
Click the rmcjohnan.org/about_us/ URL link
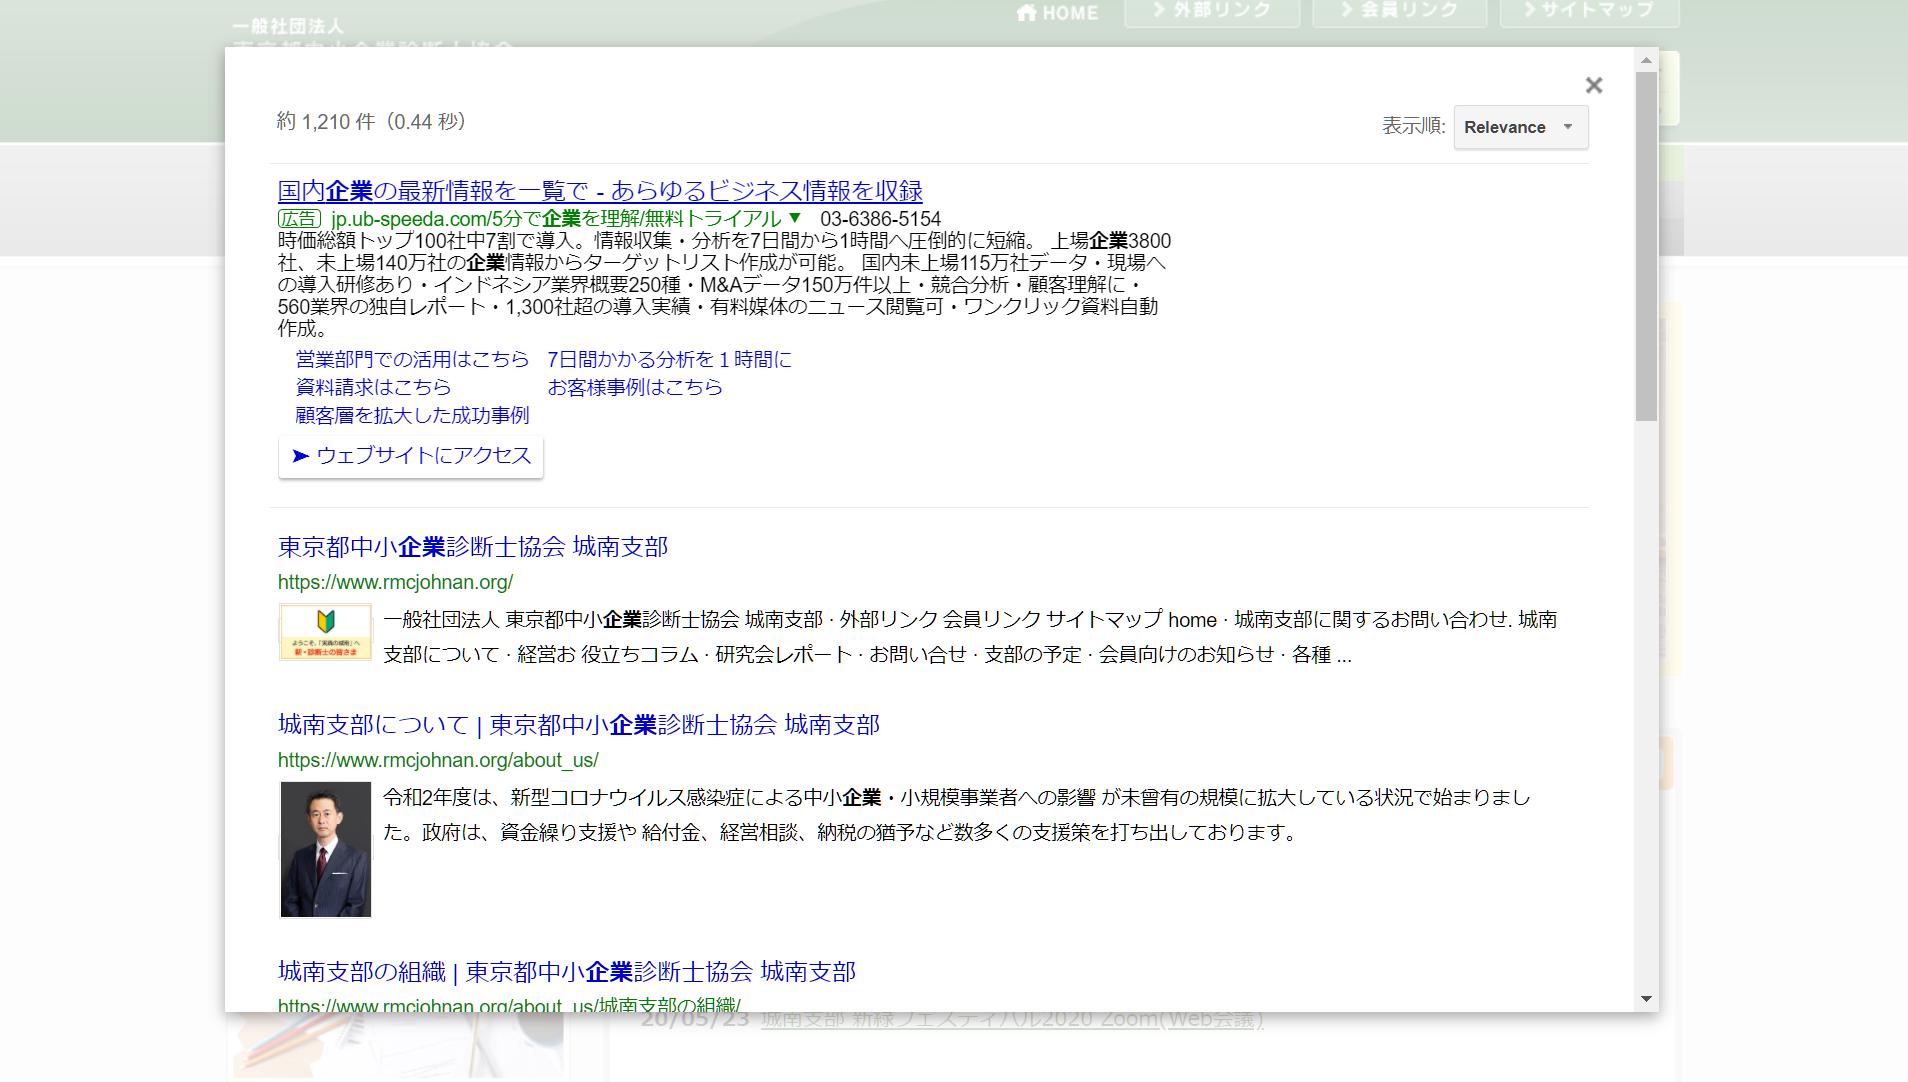click(x=438, y=760)
